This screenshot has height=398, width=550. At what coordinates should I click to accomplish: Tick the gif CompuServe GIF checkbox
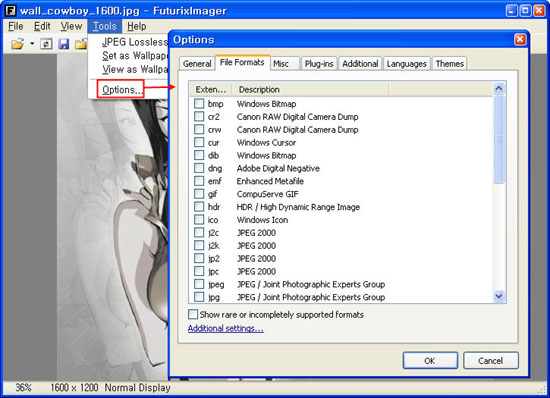tap(199, 194)
